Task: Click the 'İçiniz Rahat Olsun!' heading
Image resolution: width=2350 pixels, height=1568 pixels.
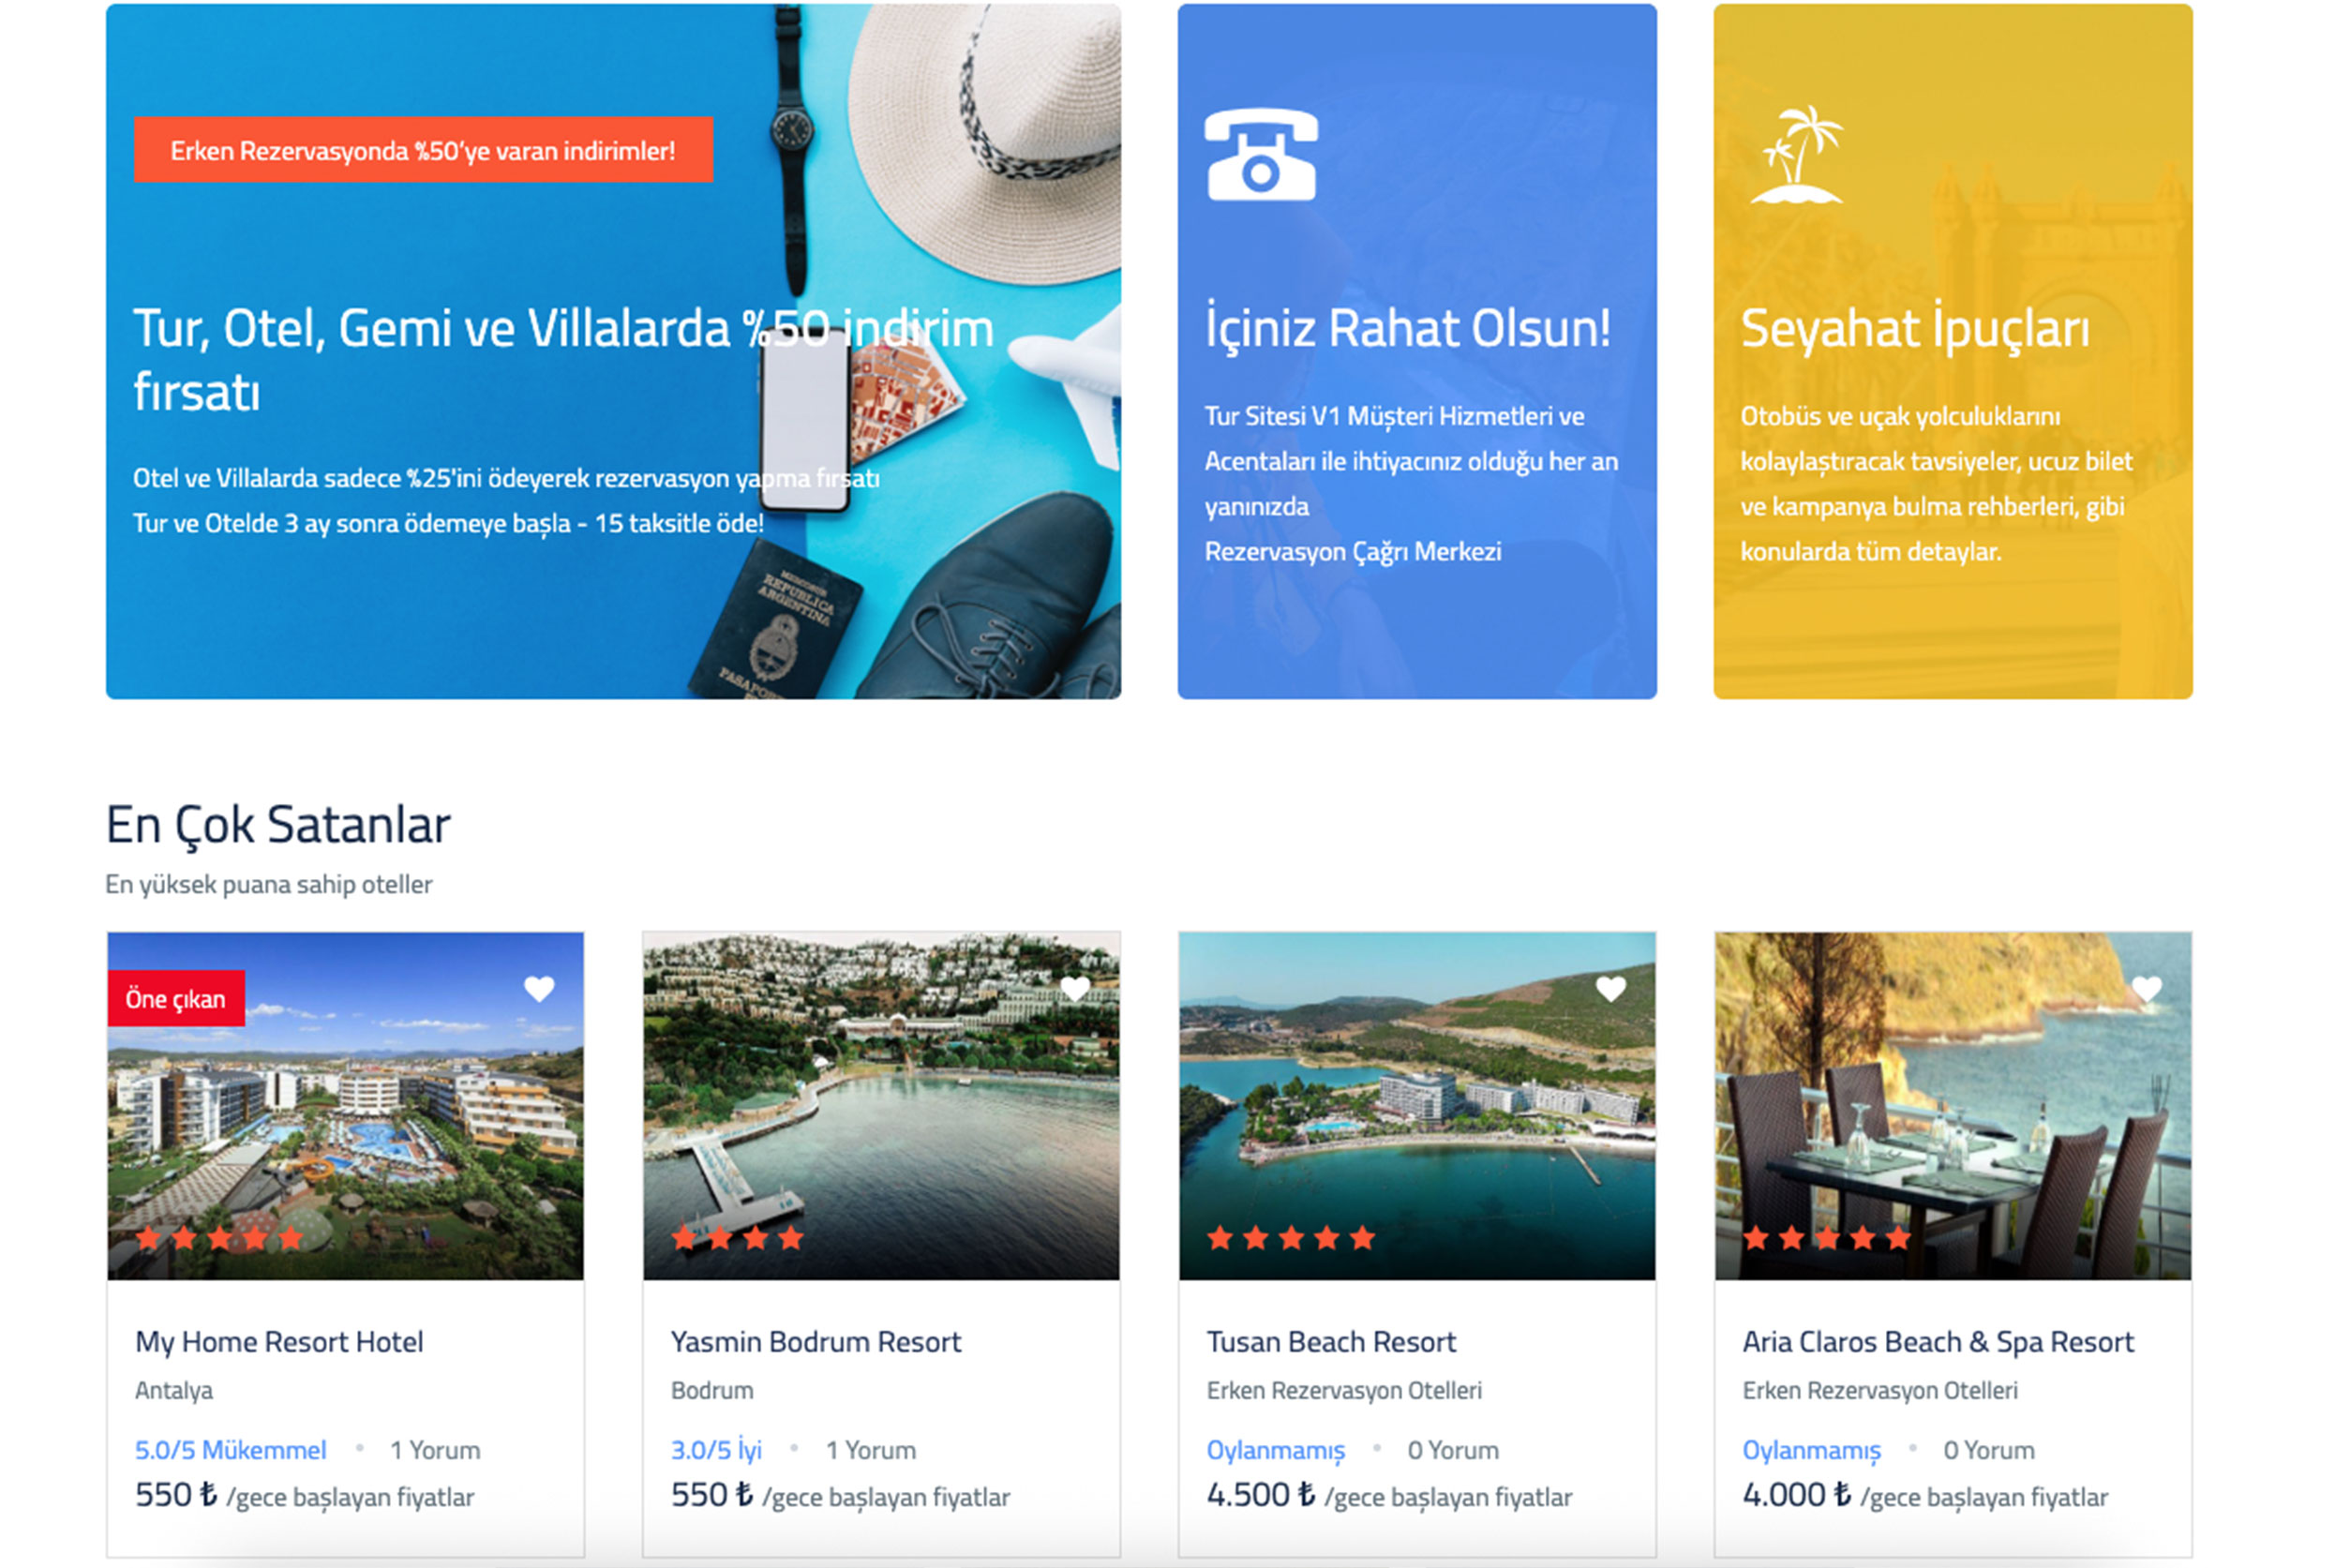Action: 1408,328
